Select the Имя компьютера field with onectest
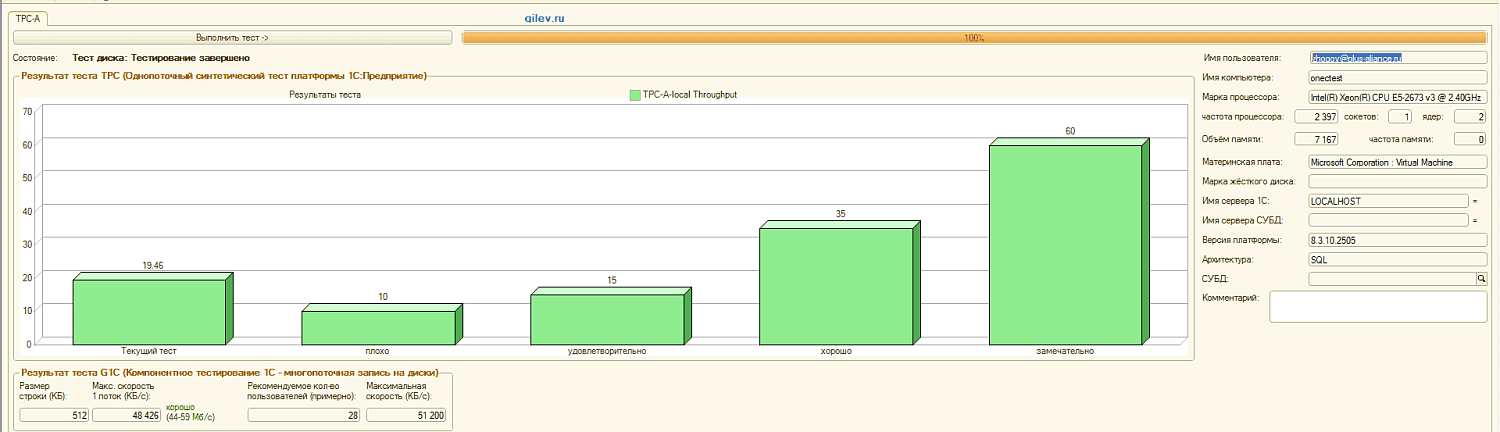The height and width of the screenshot is (432, 1500). coord(1397,77)
